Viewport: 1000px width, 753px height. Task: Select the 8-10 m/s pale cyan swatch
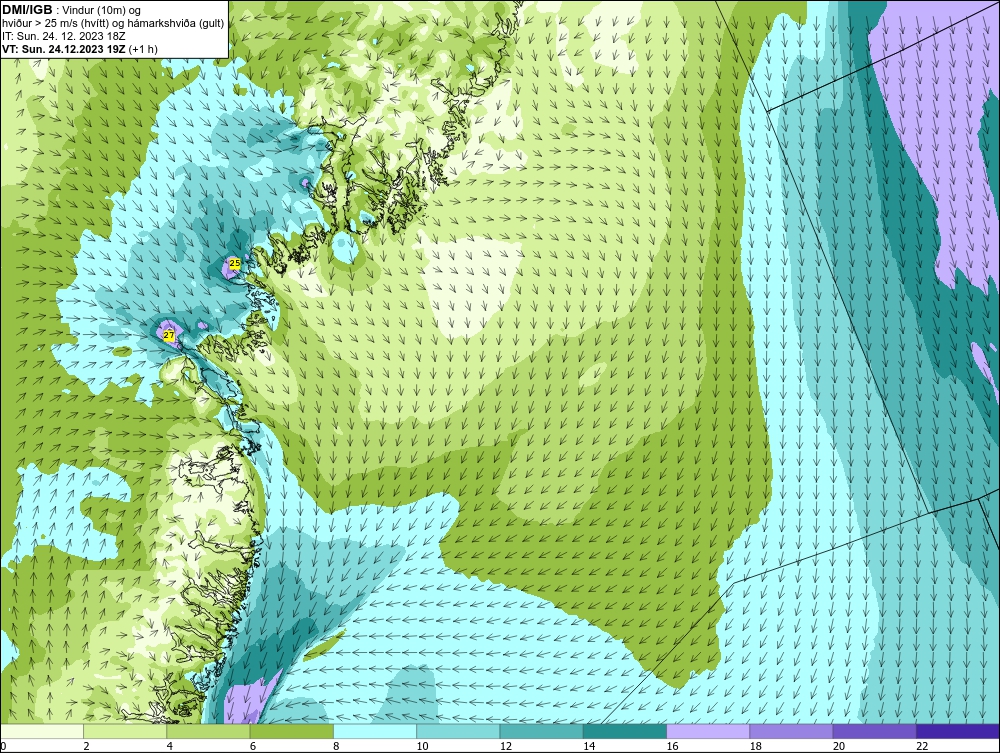coord(375,731)
